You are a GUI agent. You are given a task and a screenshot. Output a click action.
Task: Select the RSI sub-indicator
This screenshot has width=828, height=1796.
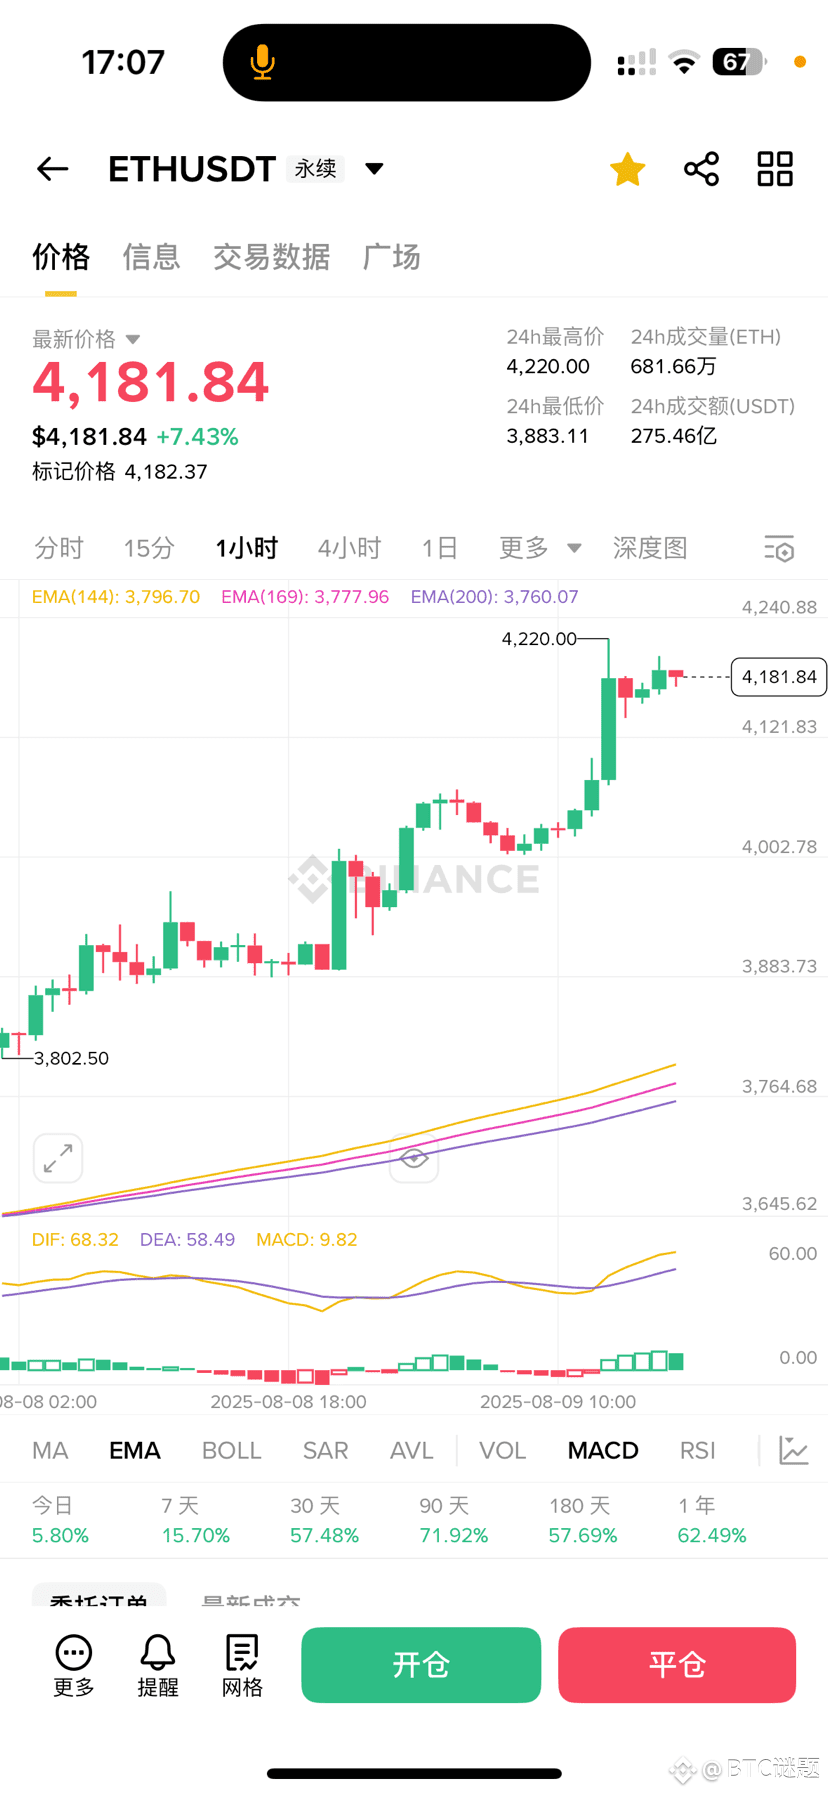[x=698, y=1450]
